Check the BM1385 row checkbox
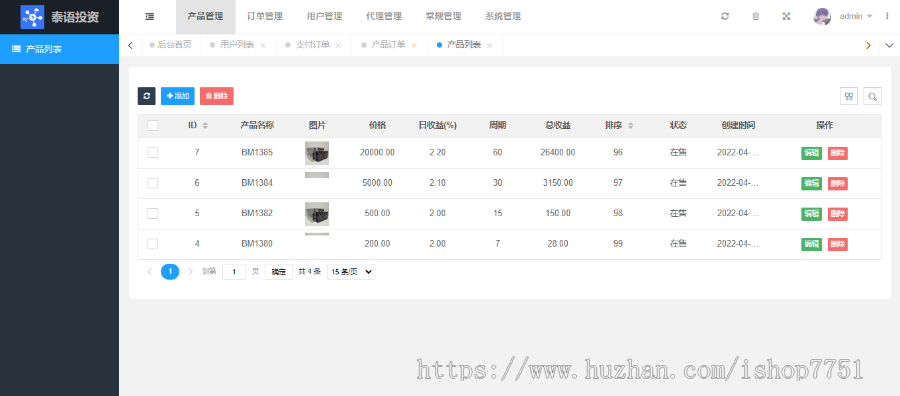 [153, 153]
